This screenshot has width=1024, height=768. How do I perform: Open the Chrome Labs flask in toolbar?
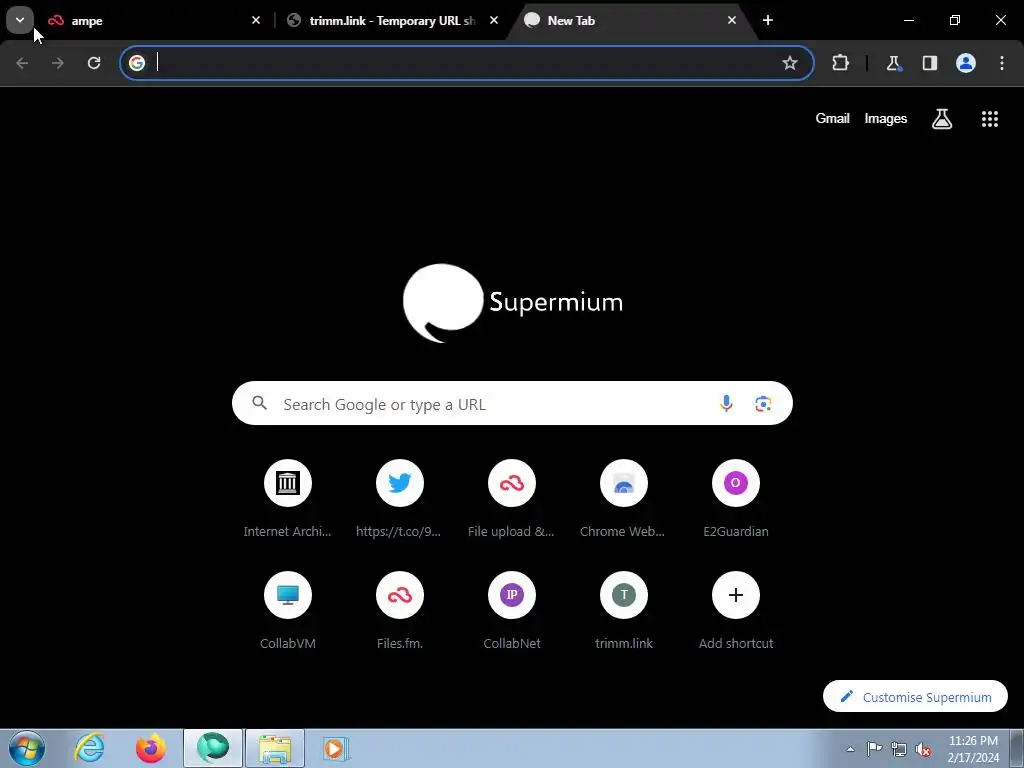pos(893,63)
